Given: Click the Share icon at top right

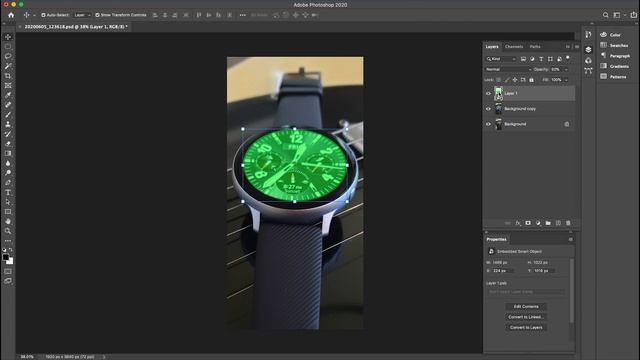Looking at the screenshot, I should coord(633,15).
